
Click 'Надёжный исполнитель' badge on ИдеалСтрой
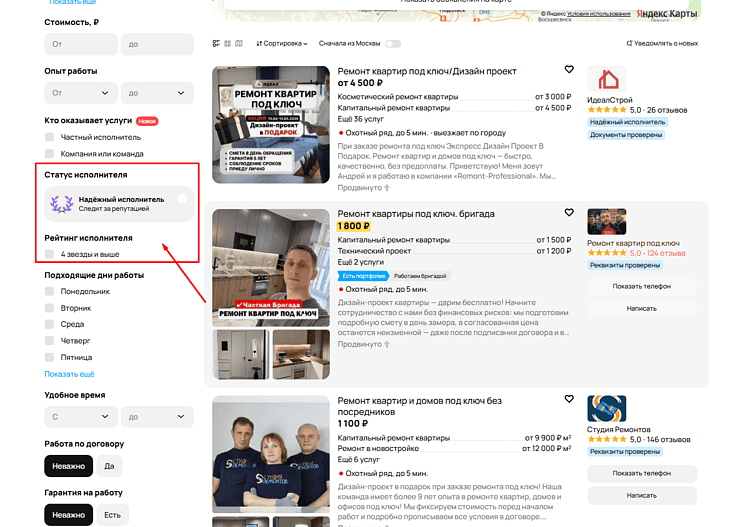pyautogui.click(x=627, y=122)
